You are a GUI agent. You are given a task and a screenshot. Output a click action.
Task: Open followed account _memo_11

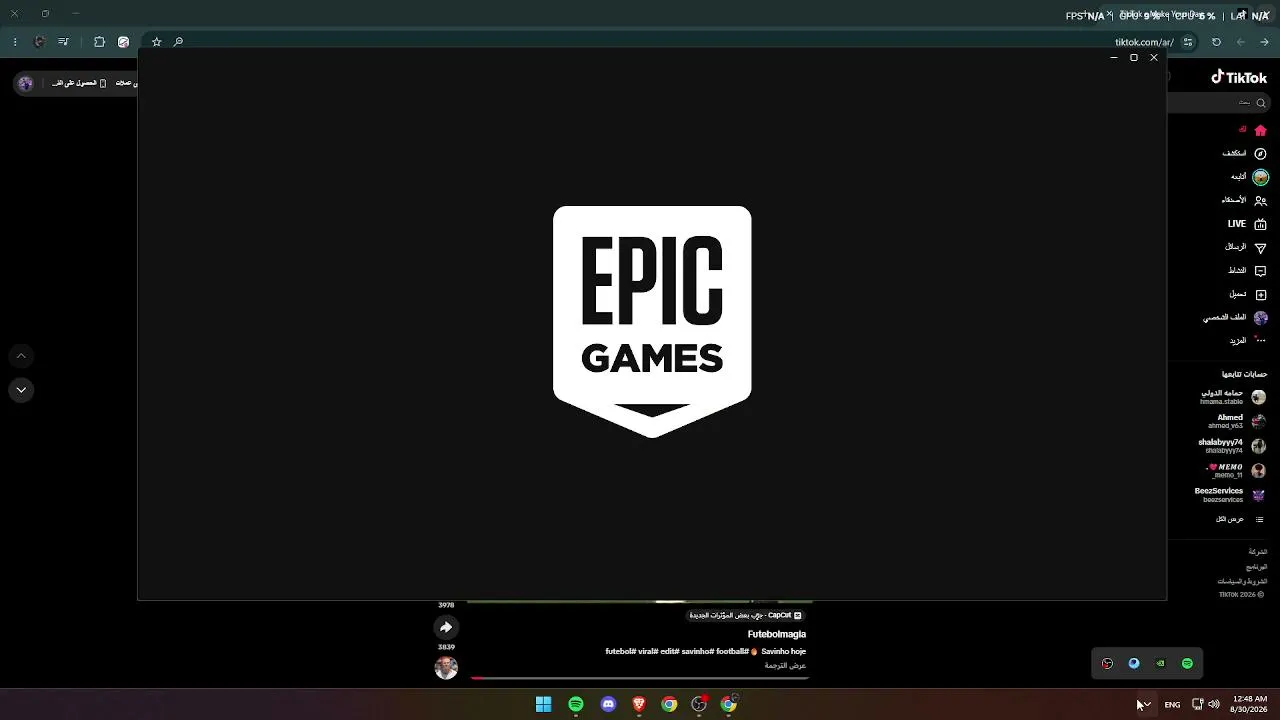pos(1236,471)
